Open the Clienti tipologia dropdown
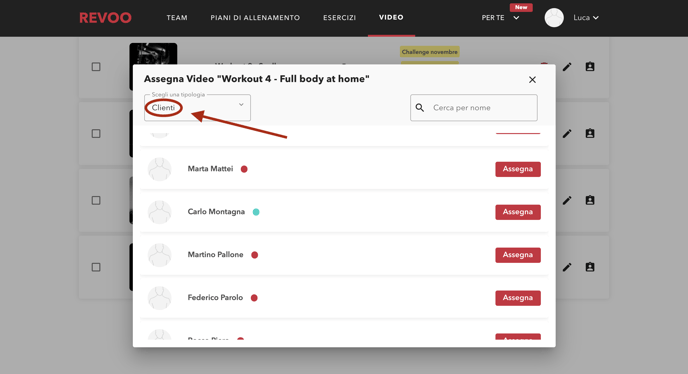The width and height of the screenshot is (688, 374). [197, 108]
